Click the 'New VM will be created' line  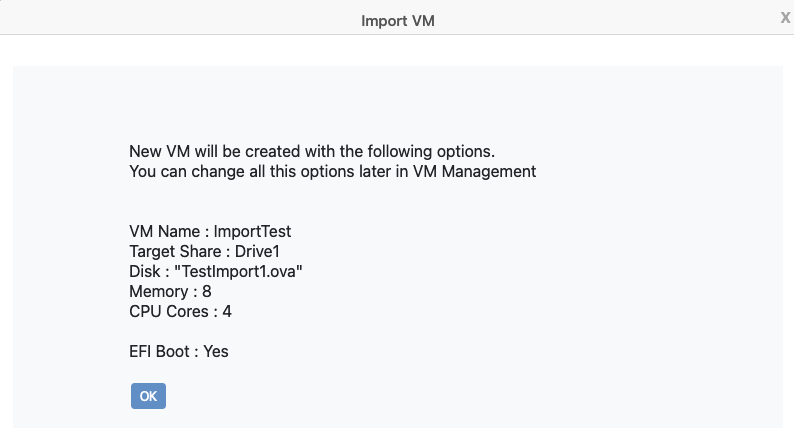312,152
